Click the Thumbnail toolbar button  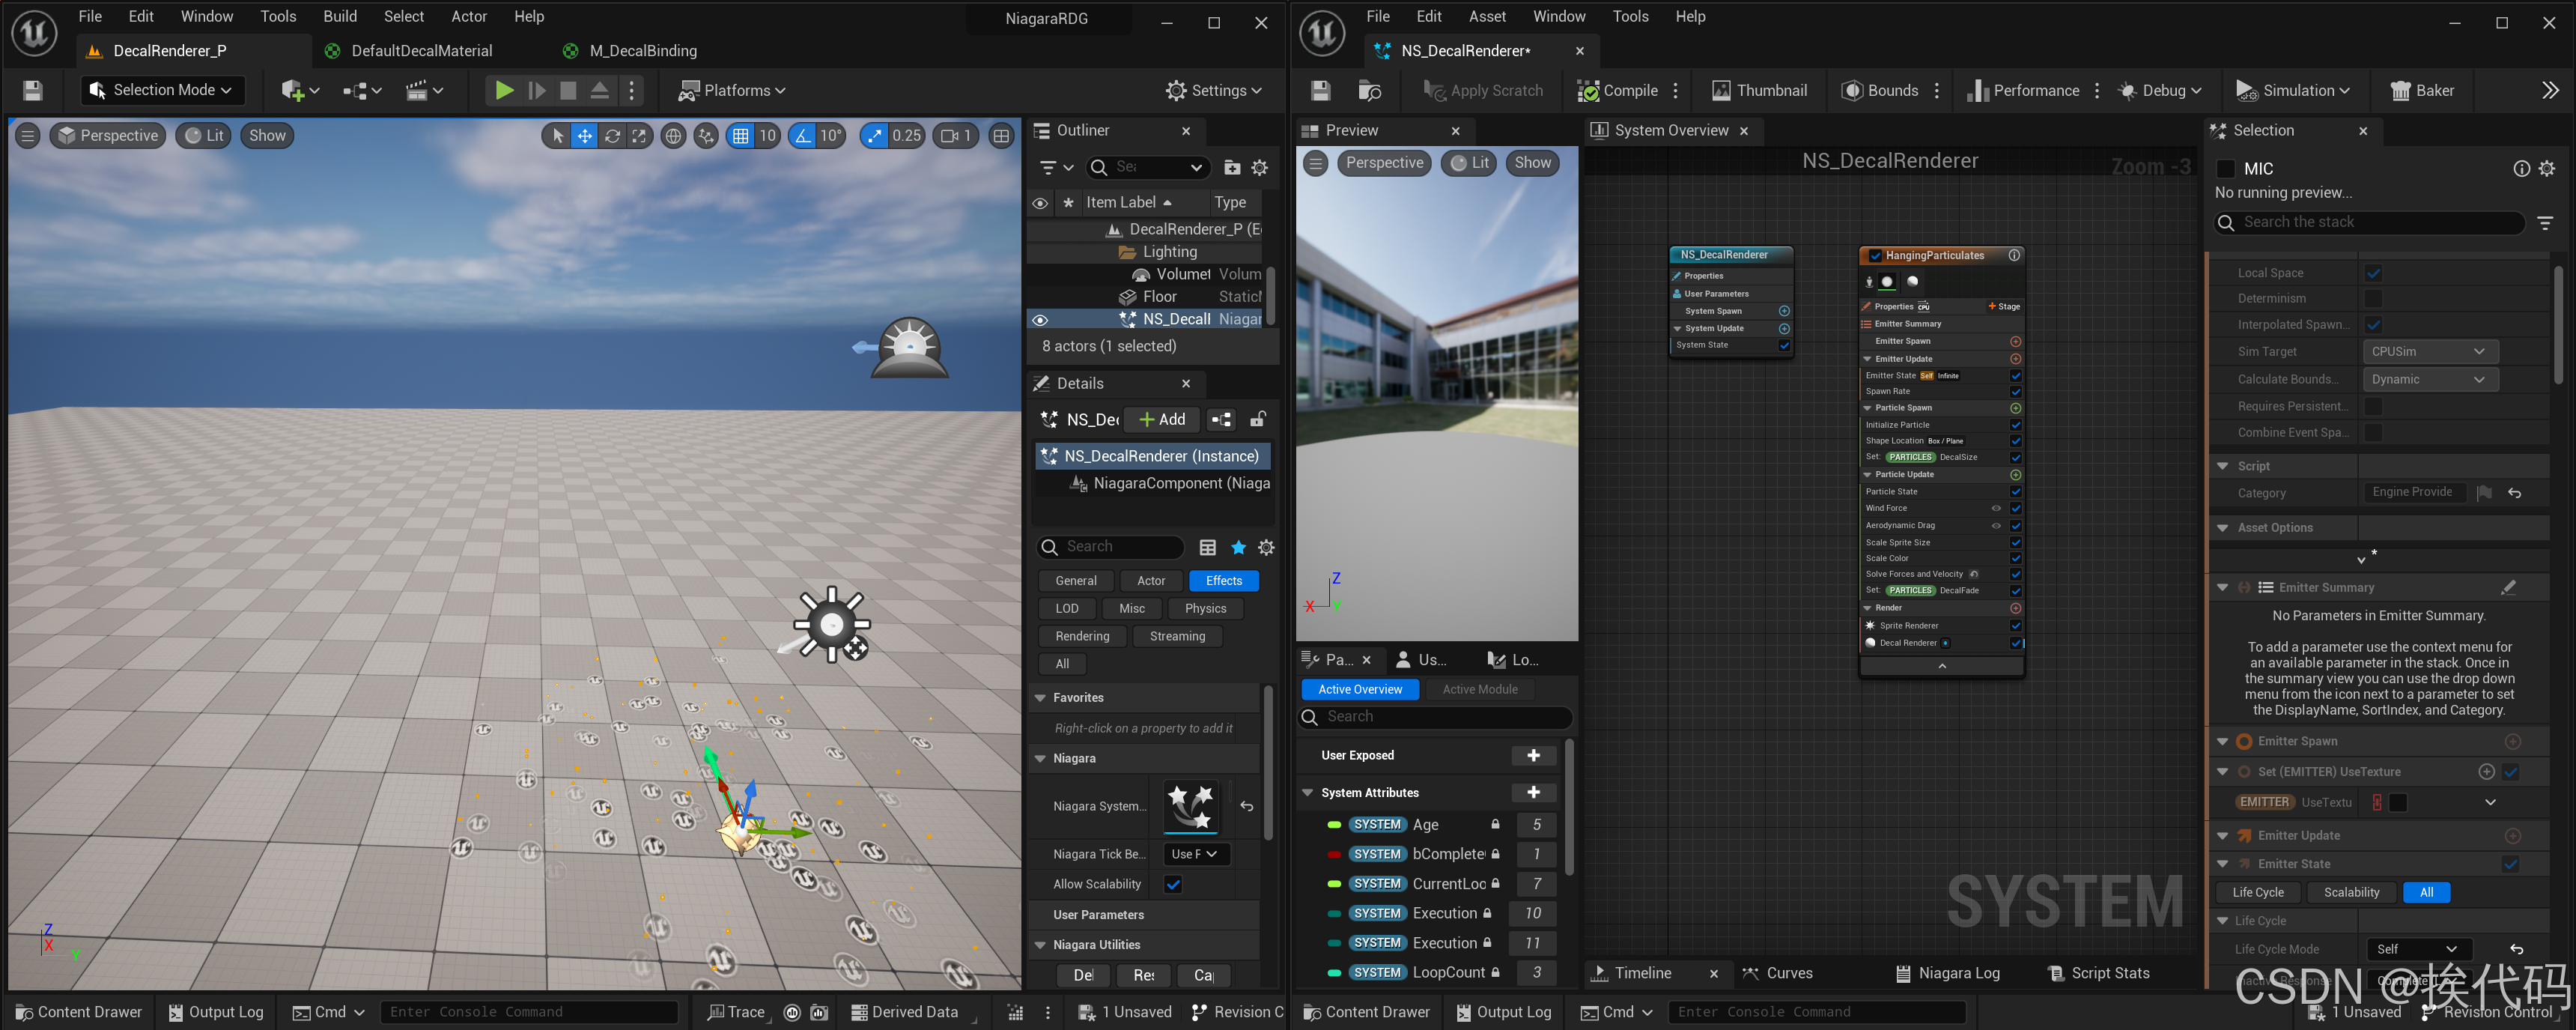[1759, 90]
